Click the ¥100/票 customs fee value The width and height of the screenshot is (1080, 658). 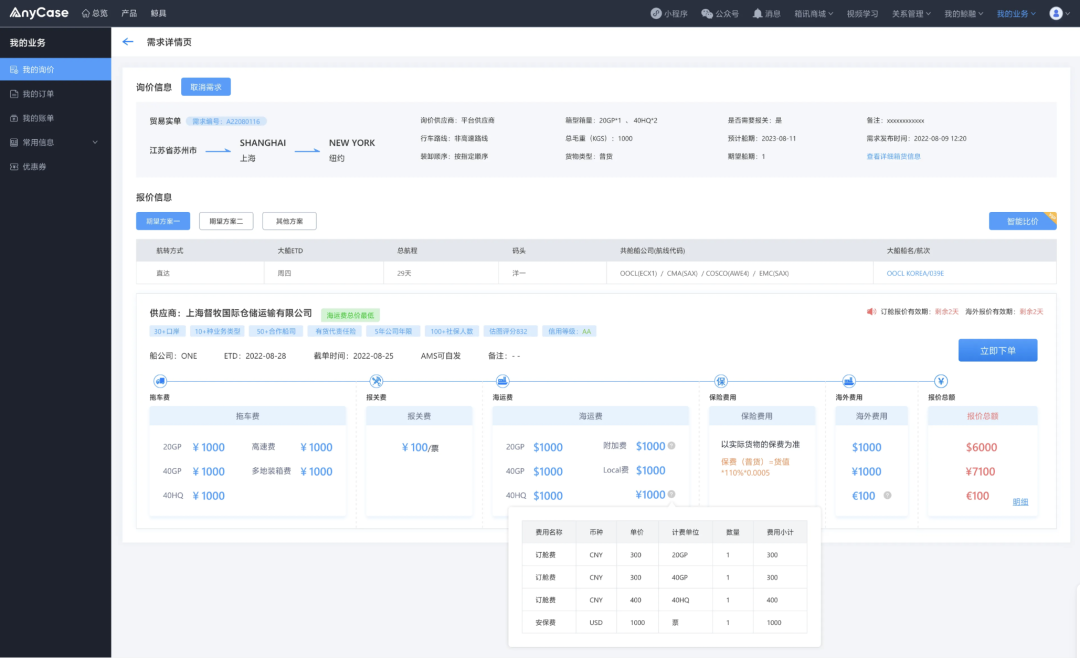coord(419,447)
